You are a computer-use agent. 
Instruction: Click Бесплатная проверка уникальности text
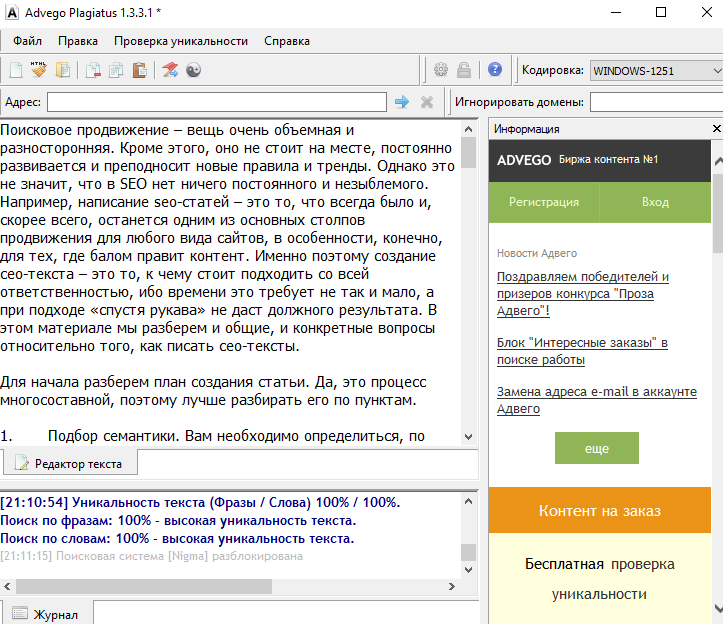point(599,579)
